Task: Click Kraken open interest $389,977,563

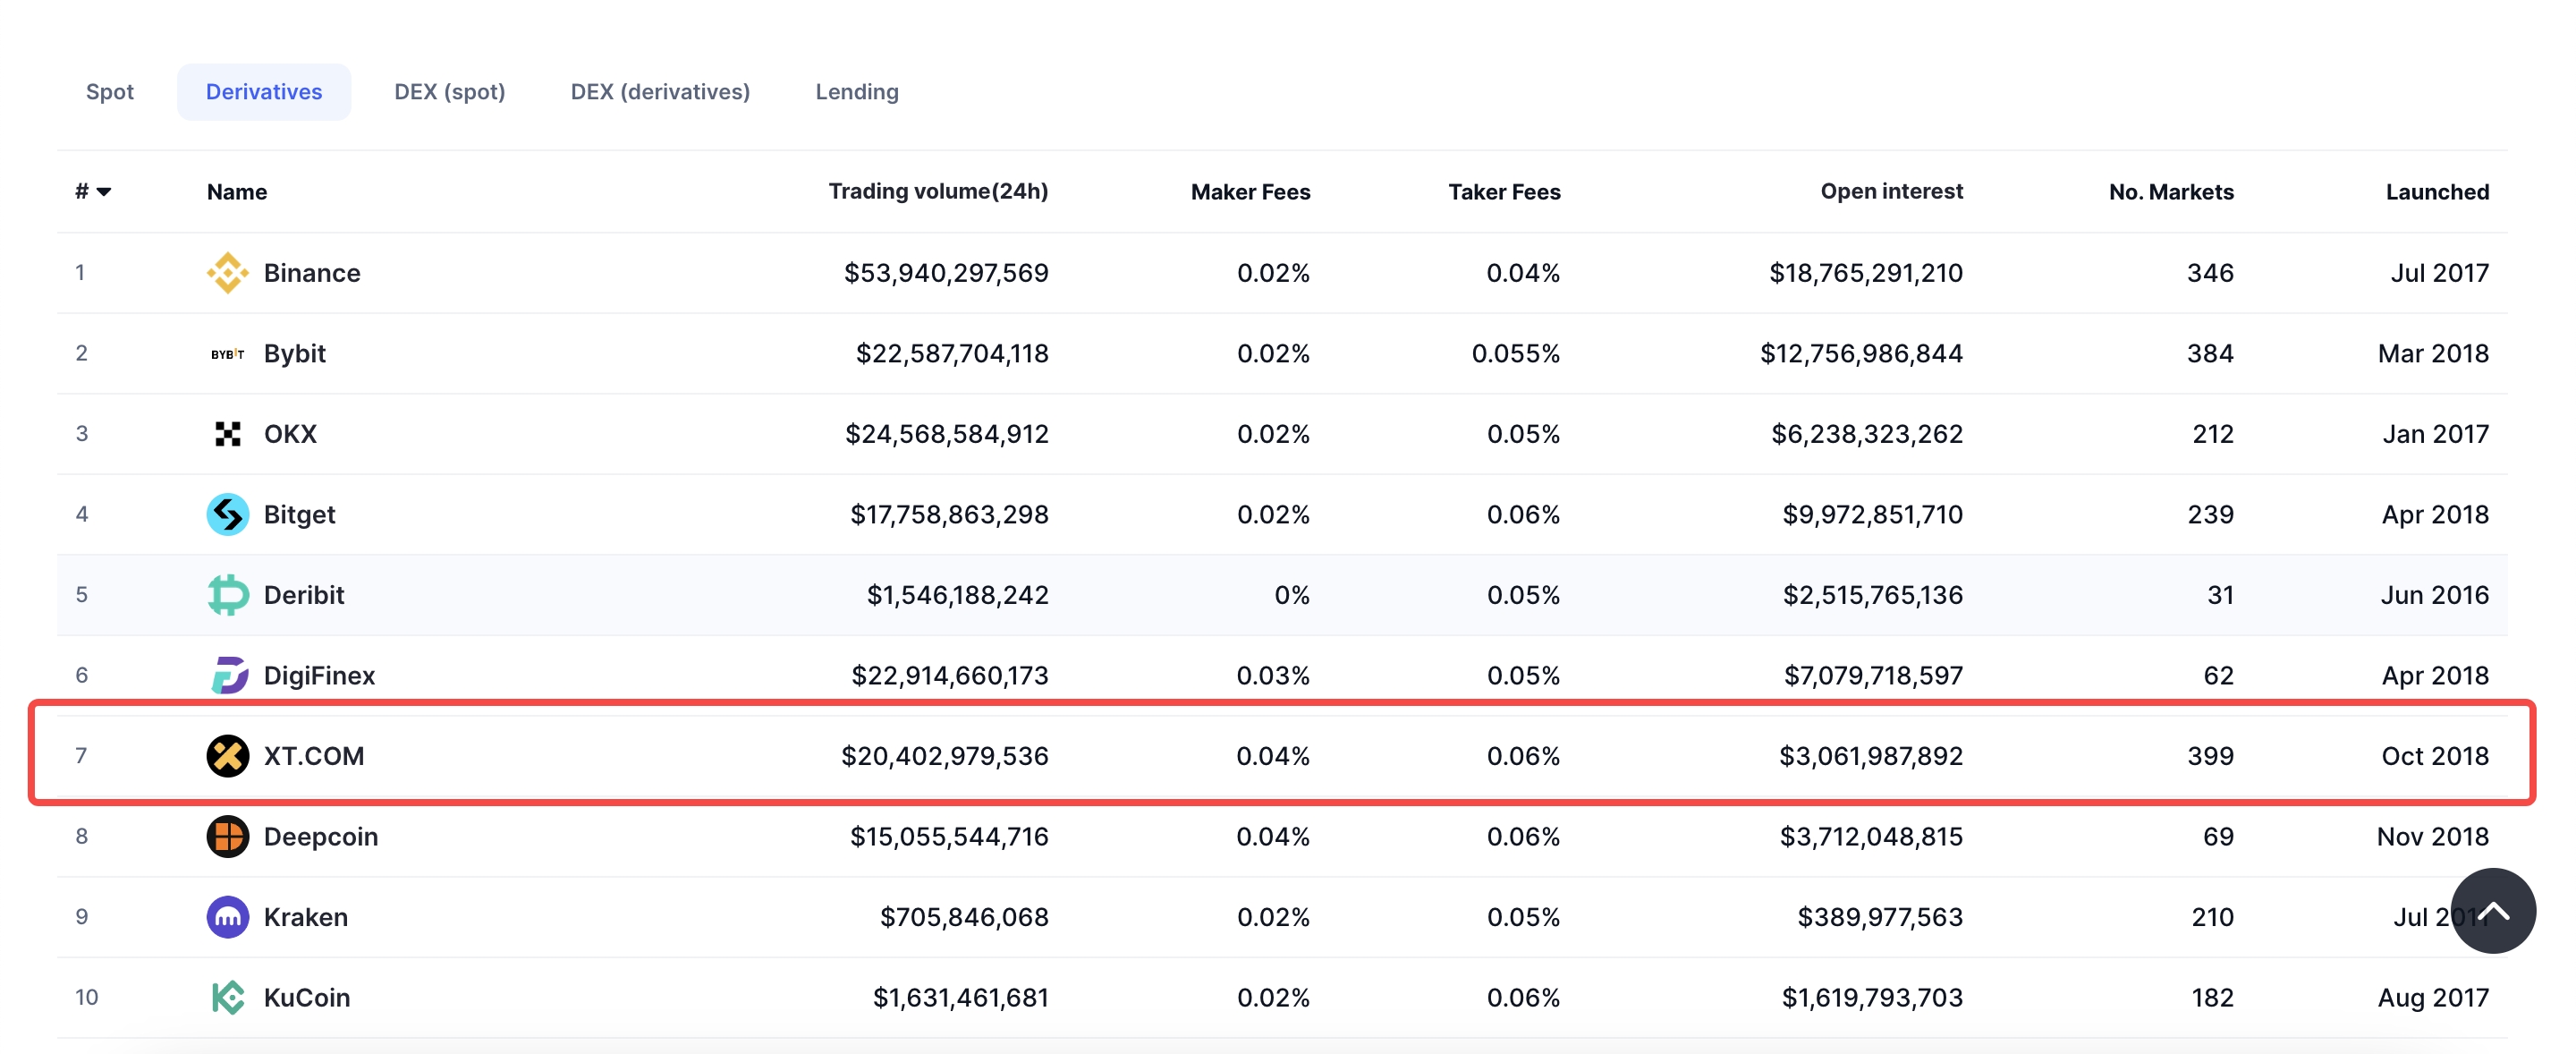Action: [1880, 917]
